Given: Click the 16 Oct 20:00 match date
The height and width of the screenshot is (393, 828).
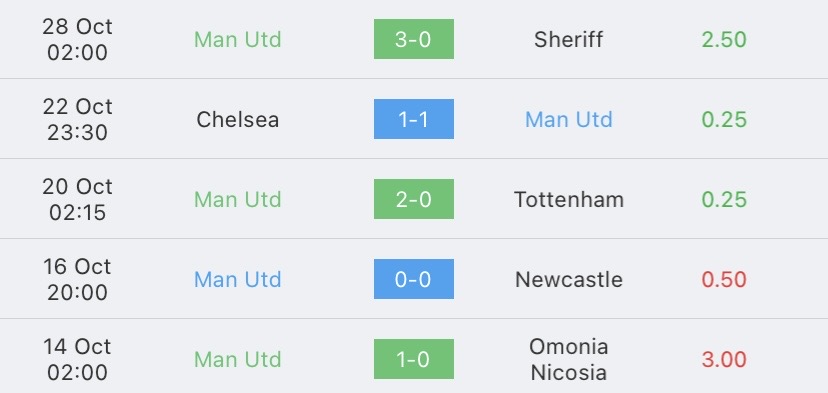Looking at the screenshot, I should [x=78, y=279].
